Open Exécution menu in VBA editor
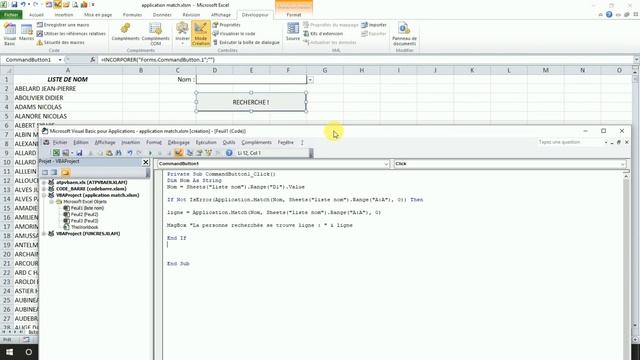This screenshot has height=360, width=640. [x=206, y=142]
